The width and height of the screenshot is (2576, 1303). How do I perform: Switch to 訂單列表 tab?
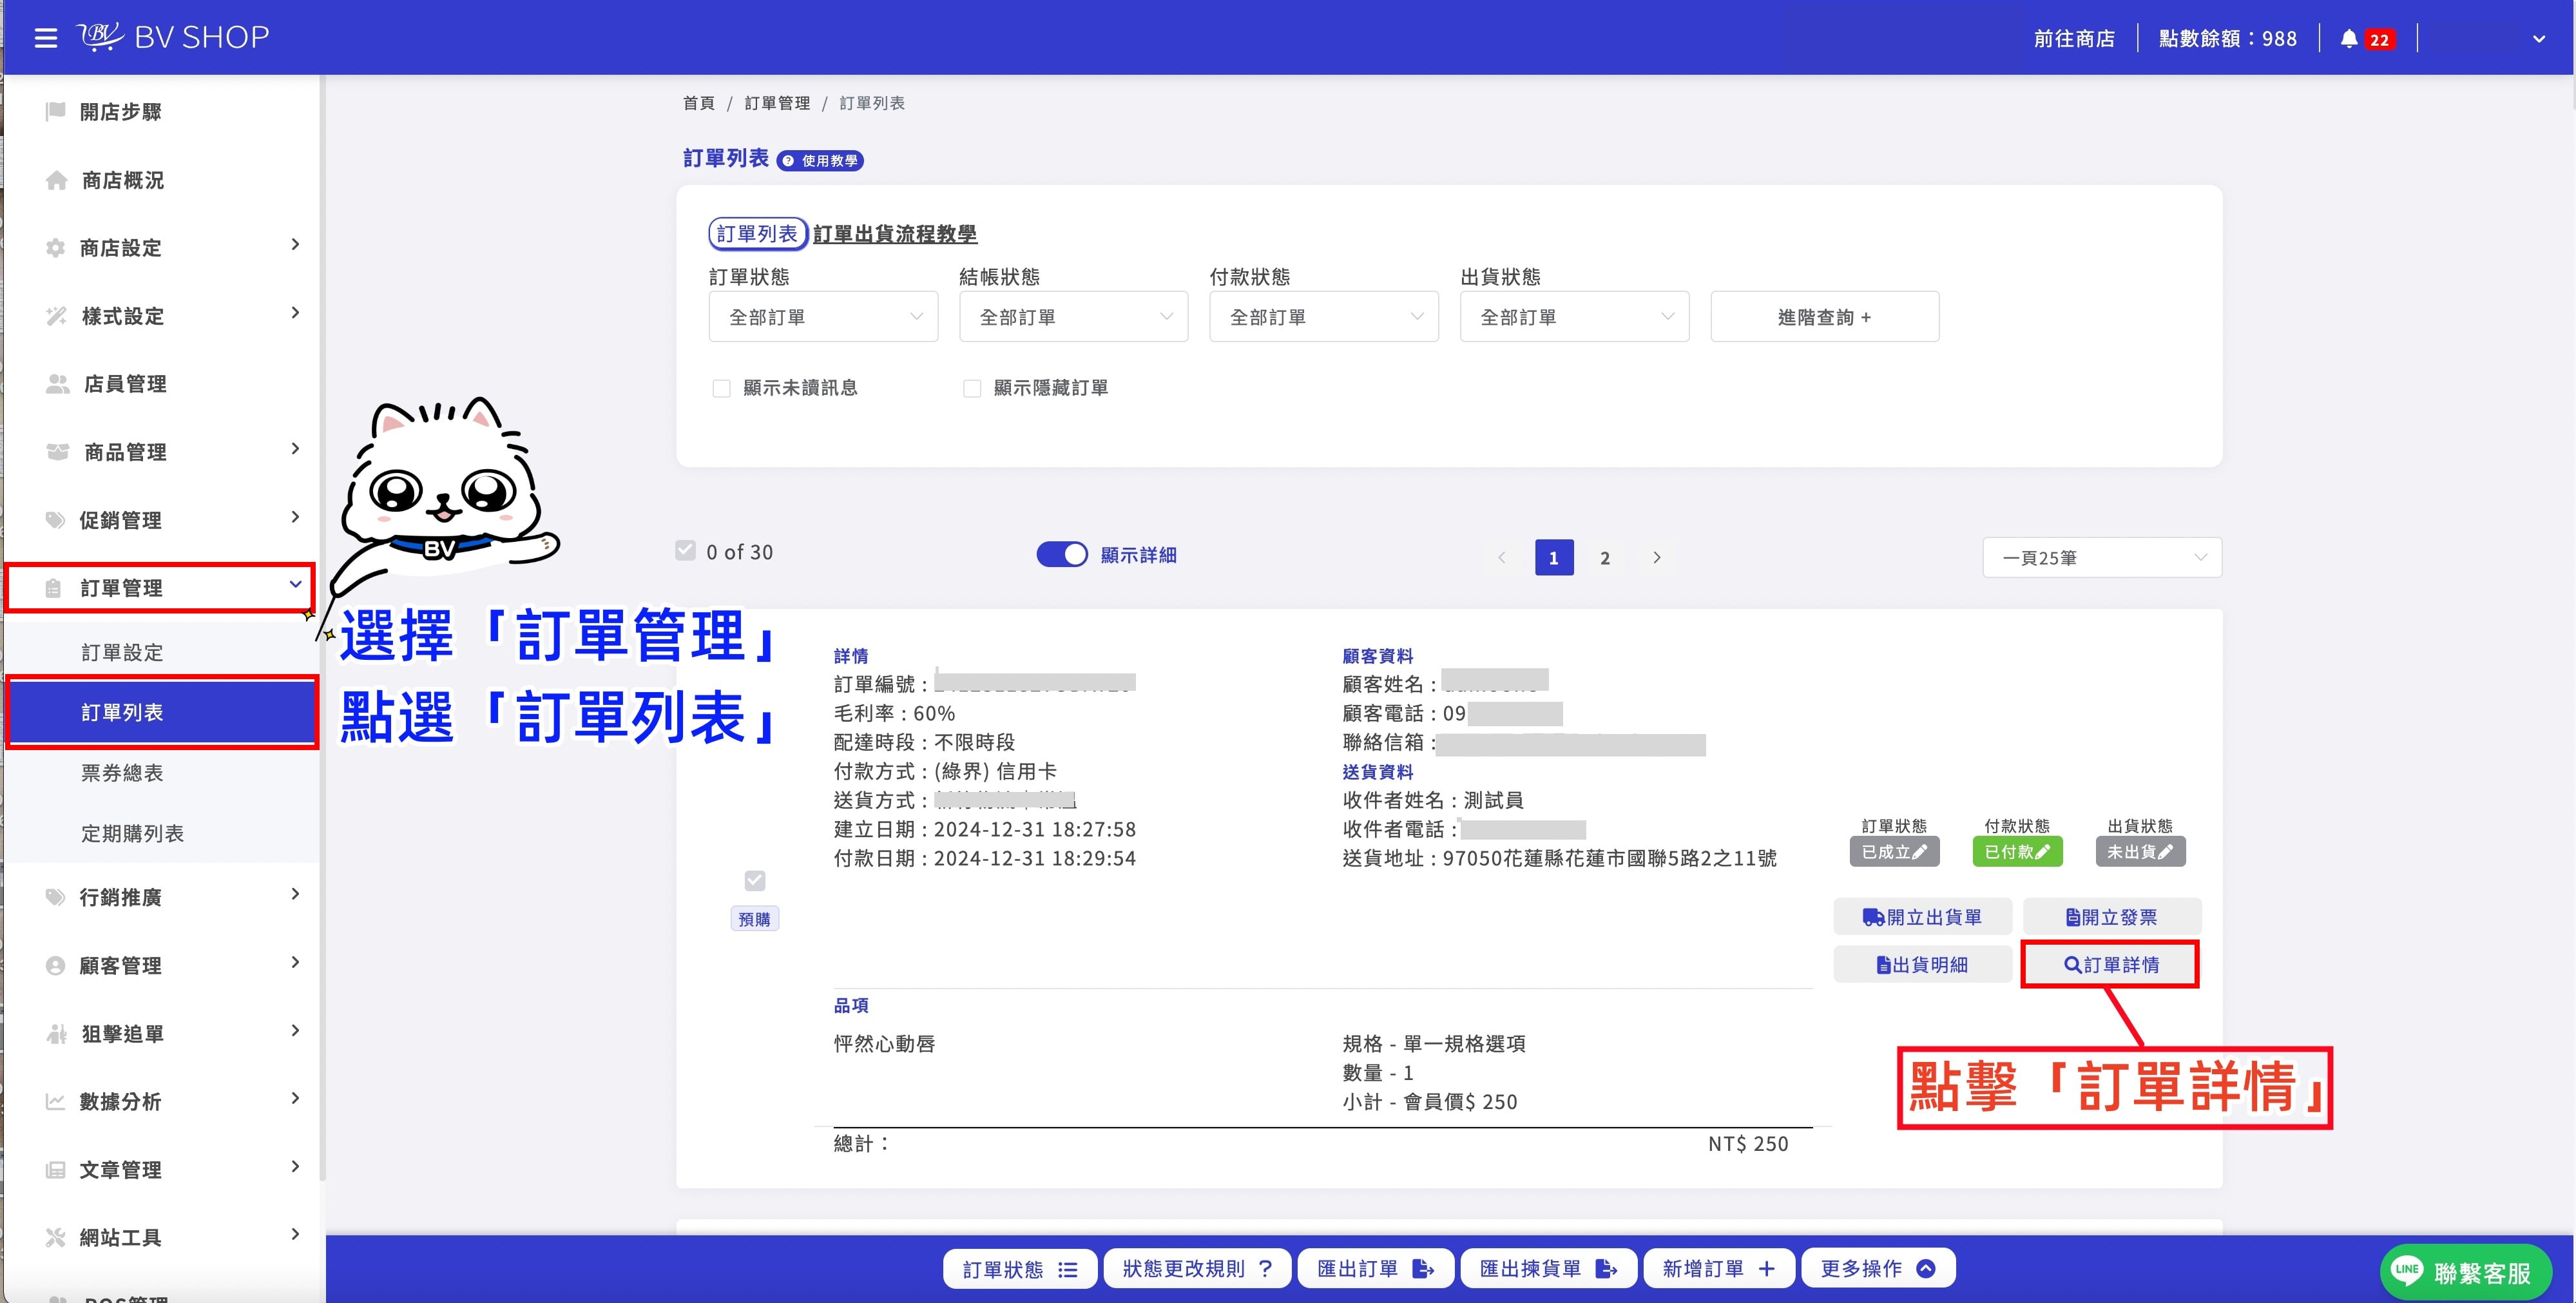pos(757,233)
